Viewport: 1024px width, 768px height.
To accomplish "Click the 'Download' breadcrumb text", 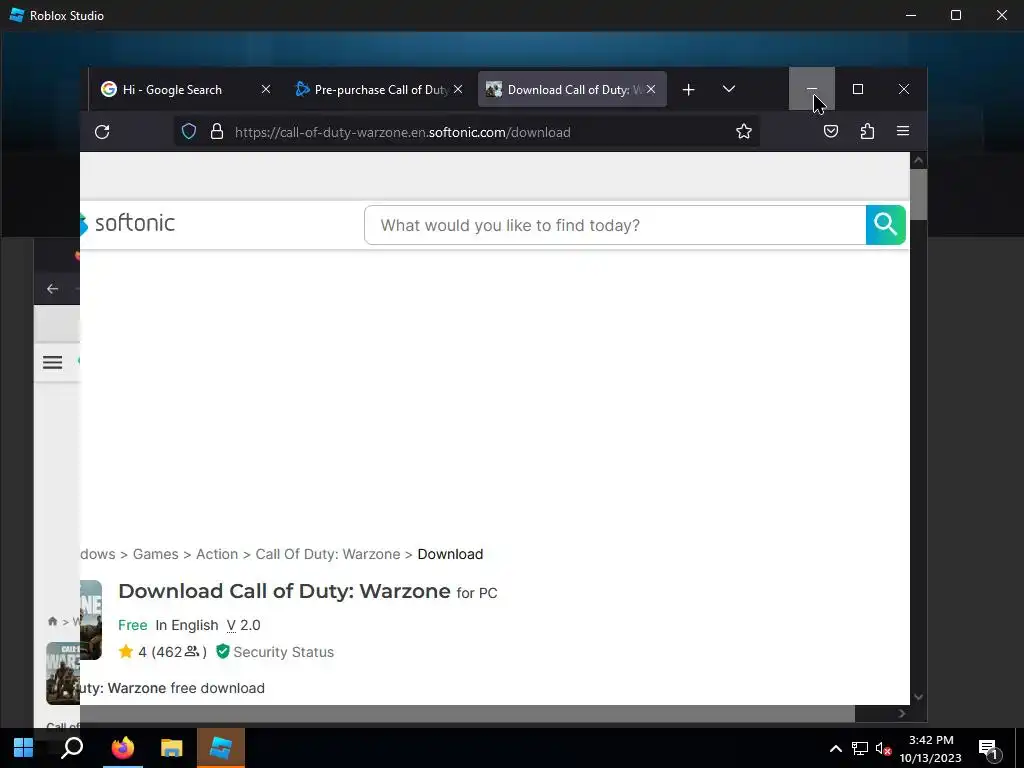I will point(450,554).
